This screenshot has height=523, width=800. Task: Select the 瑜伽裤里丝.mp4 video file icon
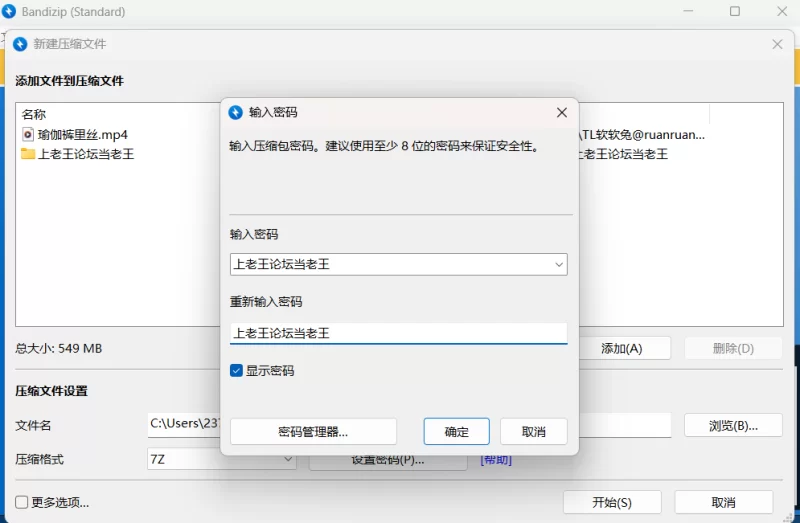pyautogui.click(x=28, y=134)
